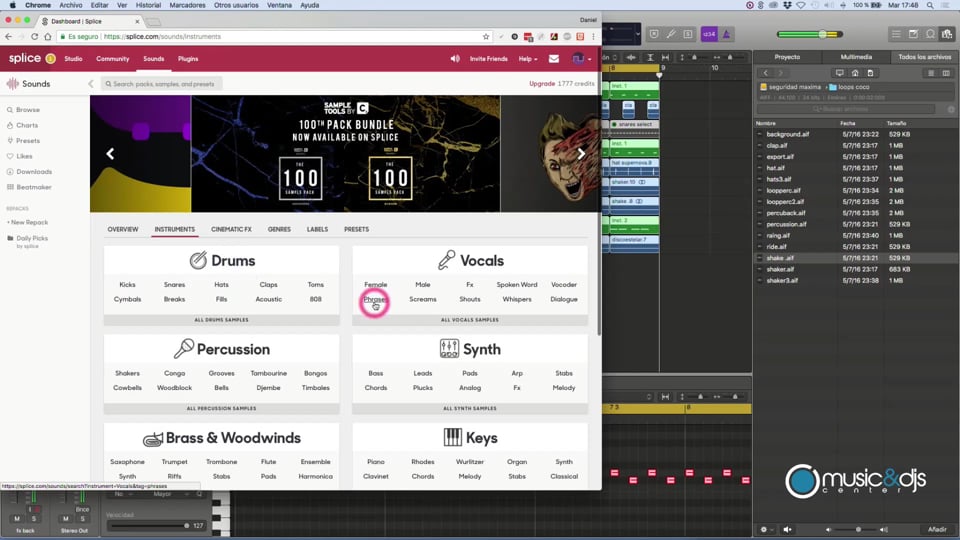Bookmark page with Chrome star icon
Screen dimensions: 960x540
[486, 37]
